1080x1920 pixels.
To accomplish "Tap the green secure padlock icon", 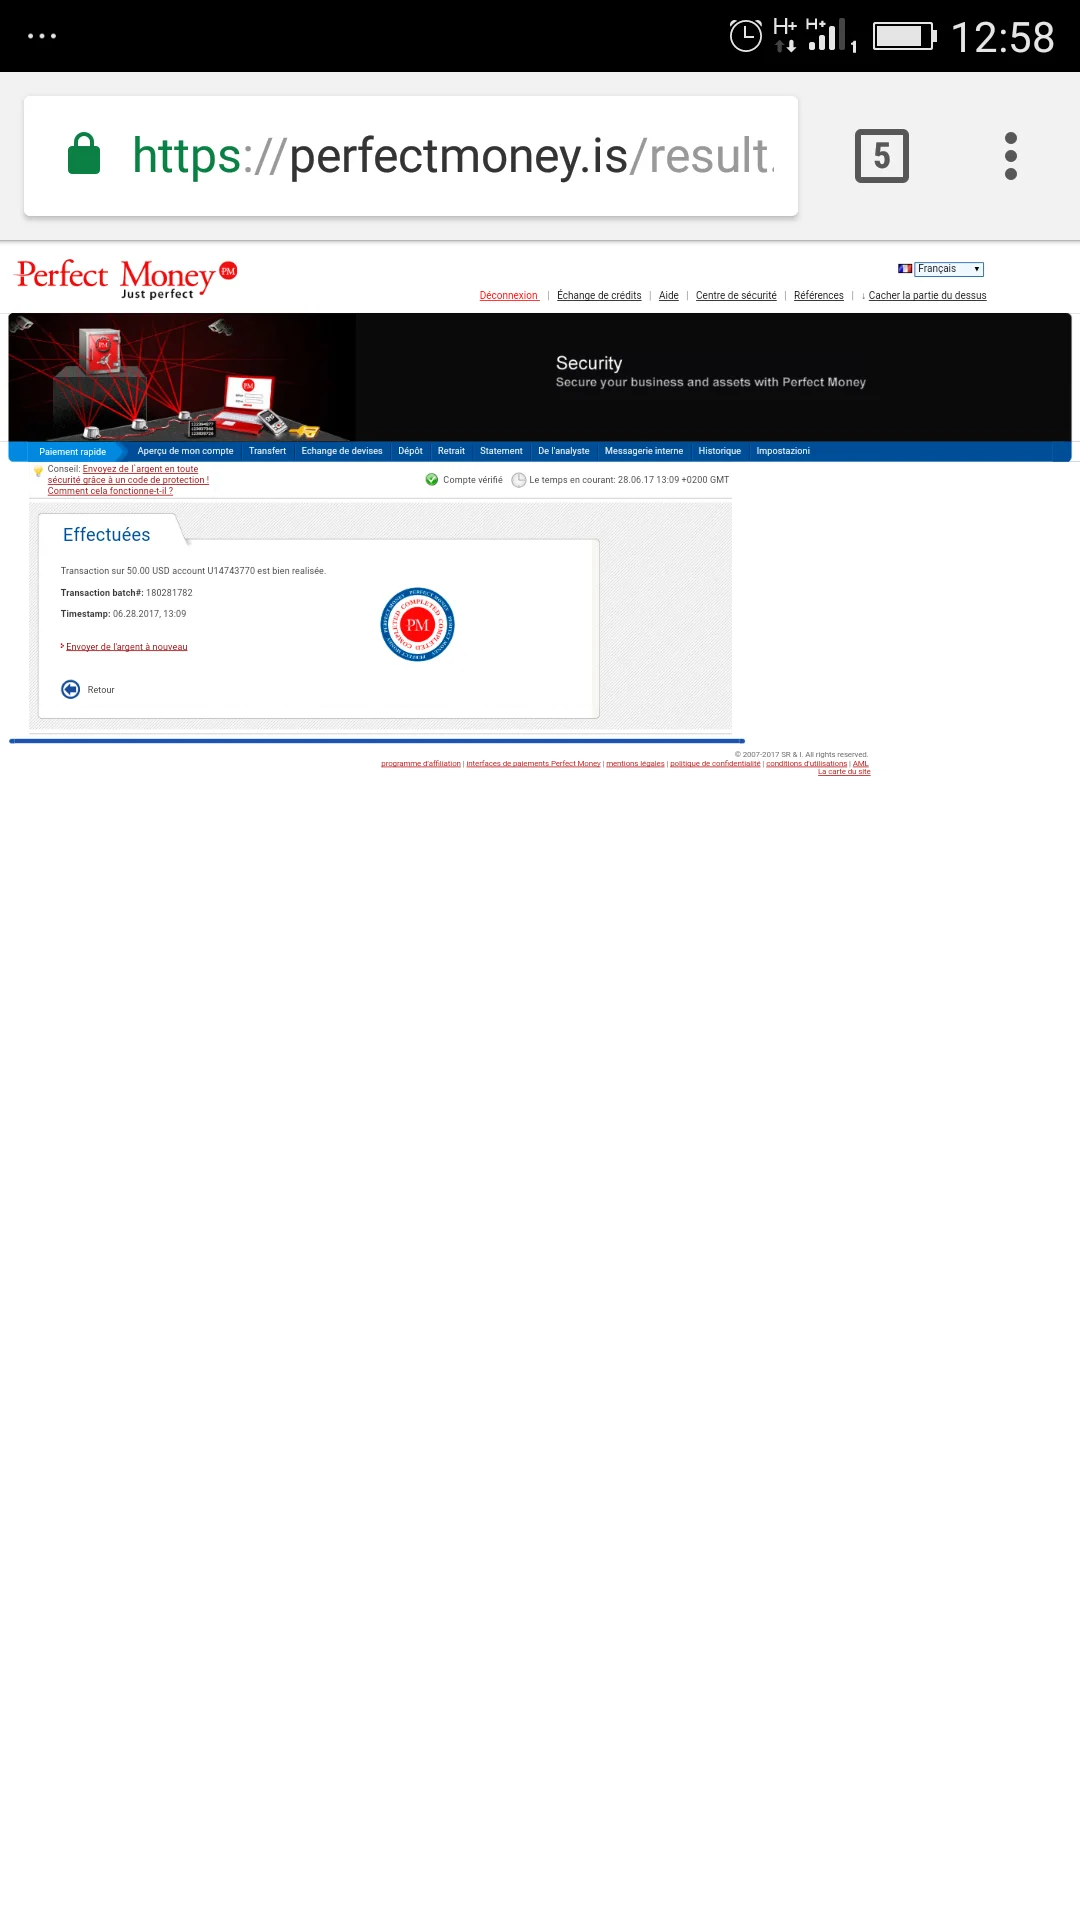I will pos(84,155).
